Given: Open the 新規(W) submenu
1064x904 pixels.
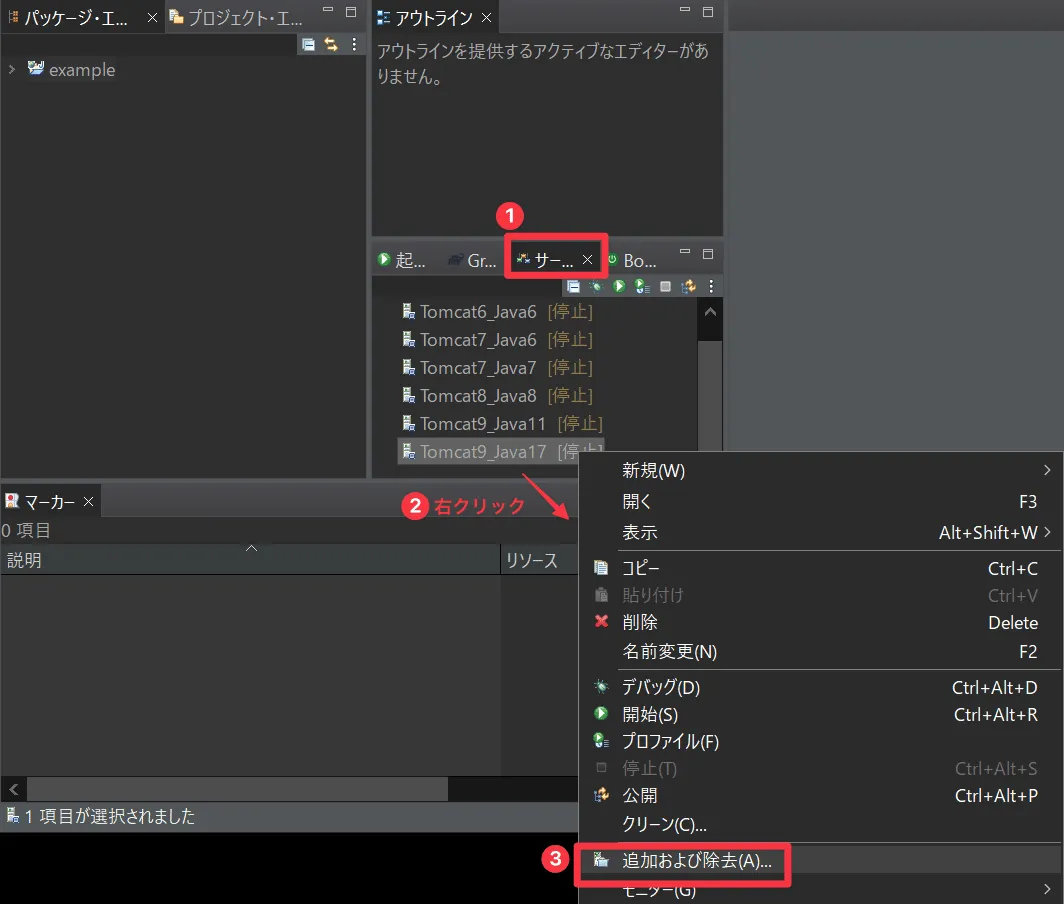Looking at the screenshot, I should (x=821, y=470).
